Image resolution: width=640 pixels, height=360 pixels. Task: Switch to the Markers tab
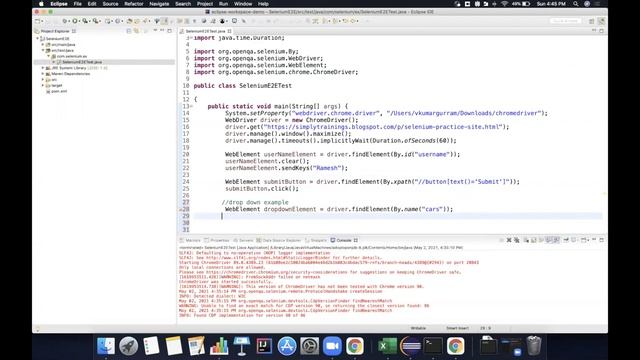190,240
